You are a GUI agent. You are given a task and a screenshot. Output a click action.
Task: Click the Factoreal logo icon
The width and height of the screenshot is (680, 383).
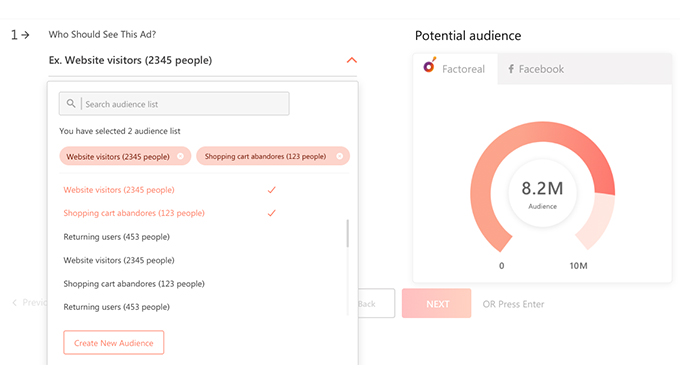[429, 65]
